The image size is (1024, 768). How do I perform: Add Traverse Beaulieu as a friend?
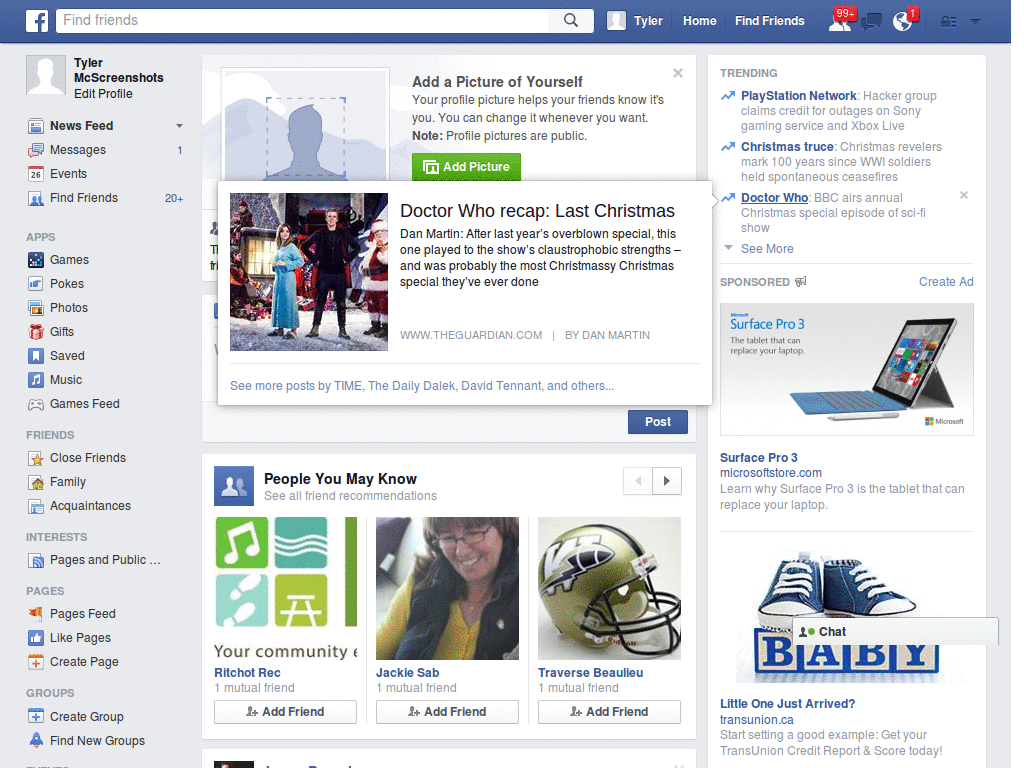[609, 712]
